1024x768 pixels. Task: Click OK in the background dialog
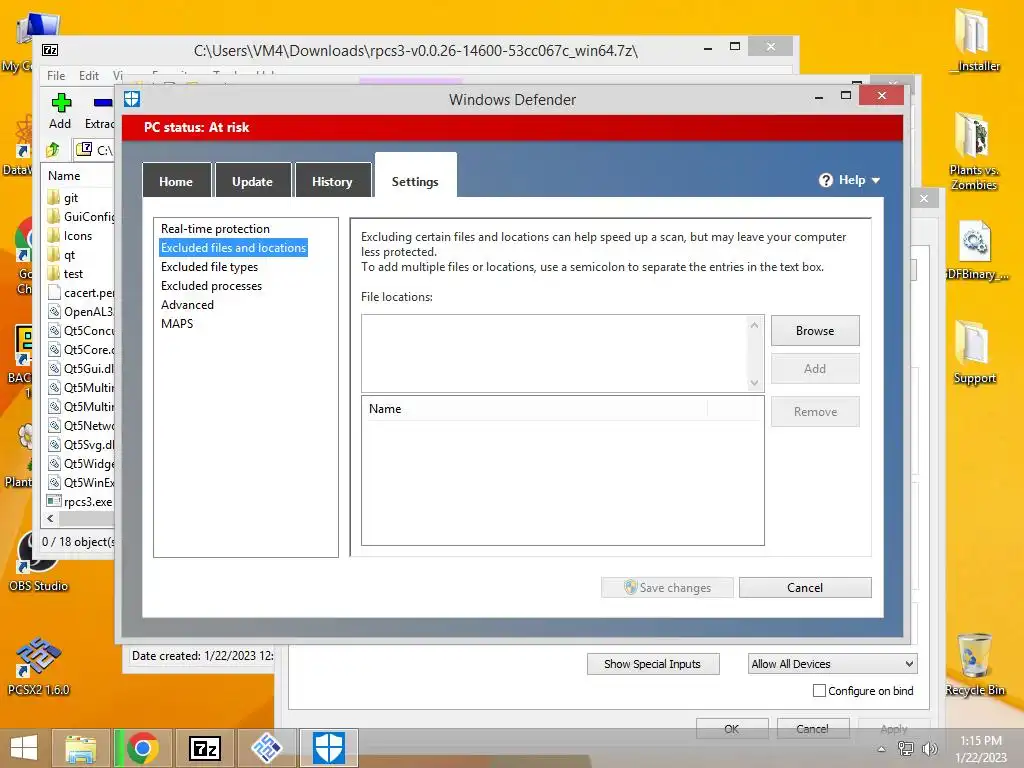tap(732, 728)
